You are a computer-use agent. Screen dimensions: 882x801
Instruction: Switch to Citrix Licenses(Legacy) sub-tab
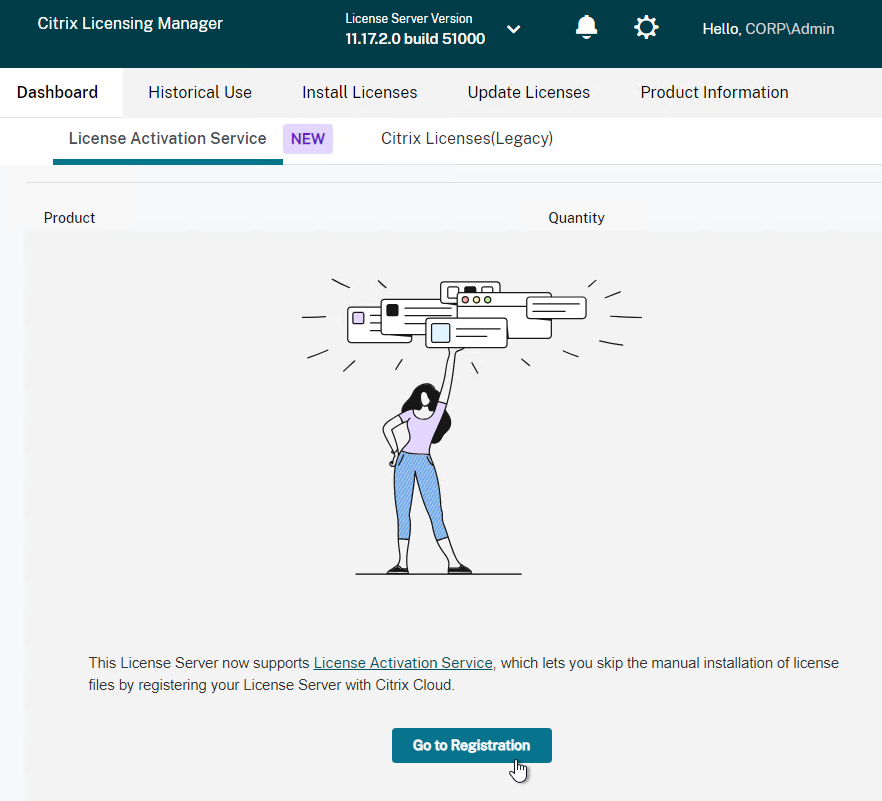pos(467,138)
